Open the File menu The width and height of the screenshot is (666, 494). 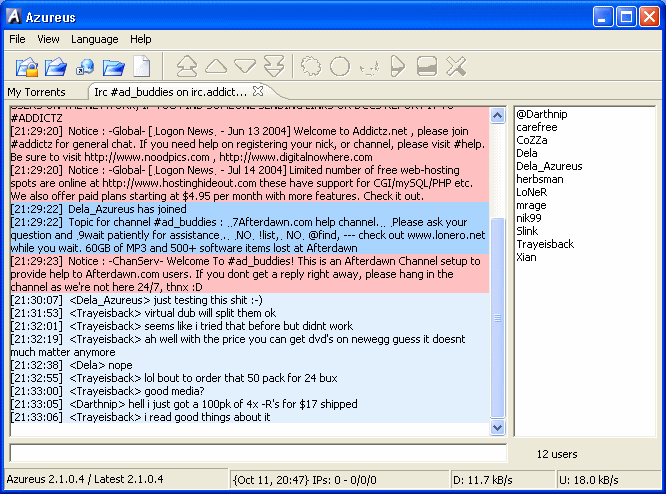17,39
